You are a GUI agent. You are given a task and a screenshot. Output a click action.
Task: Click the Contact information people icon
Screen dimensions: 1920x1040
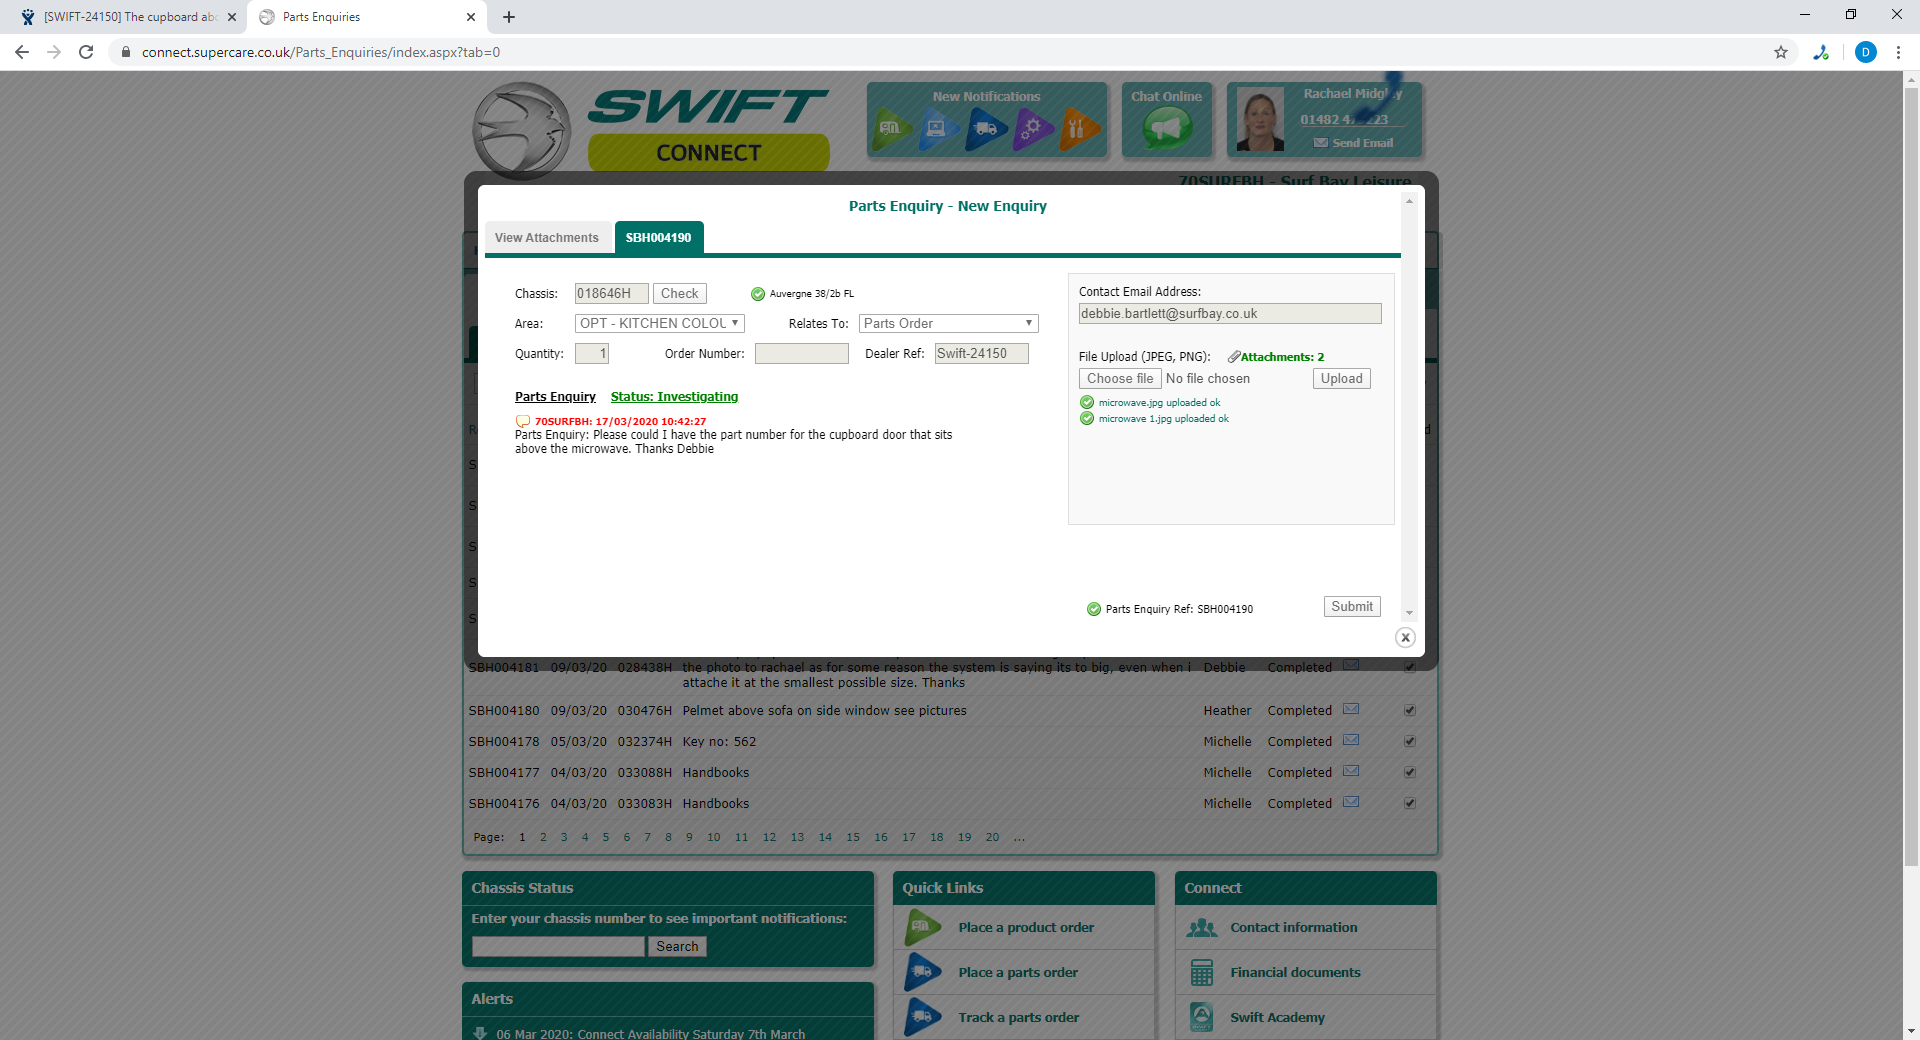(x=1202, y=928)
